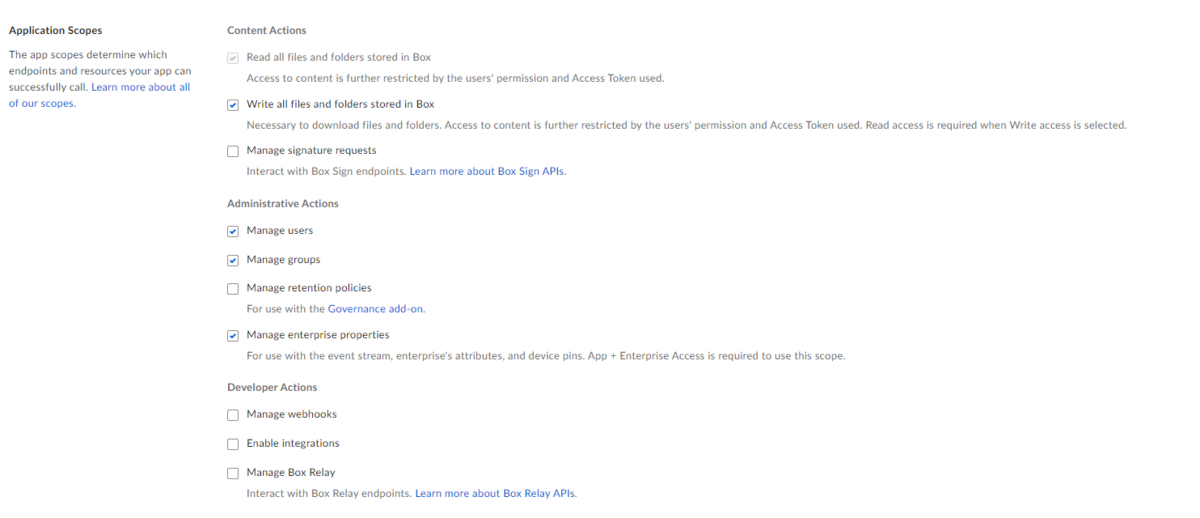Screen dimensions: 1200x518
Task: Uncheck Manage enterprise properties
Action: tap(233, 336)
